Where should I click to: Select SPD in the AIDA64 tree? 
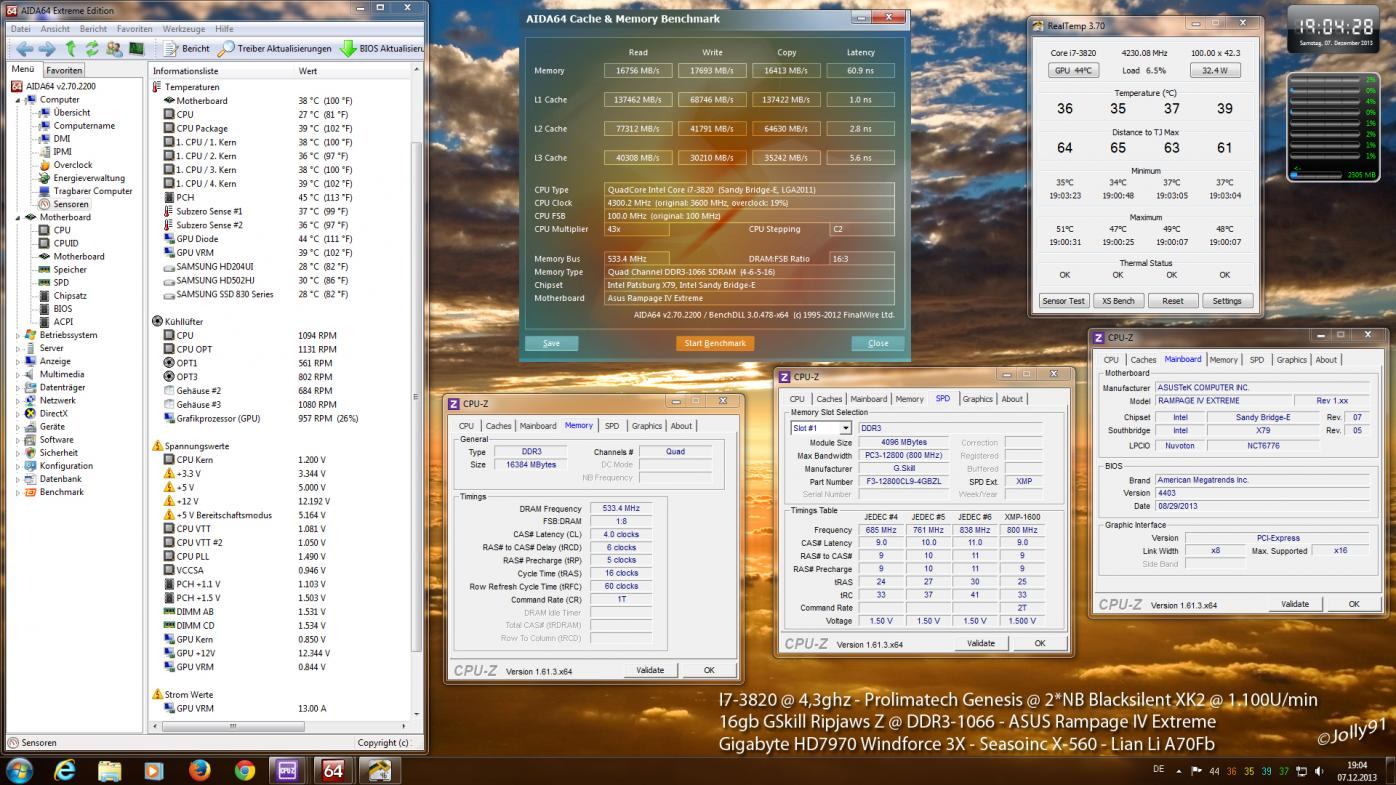(60, 283)
